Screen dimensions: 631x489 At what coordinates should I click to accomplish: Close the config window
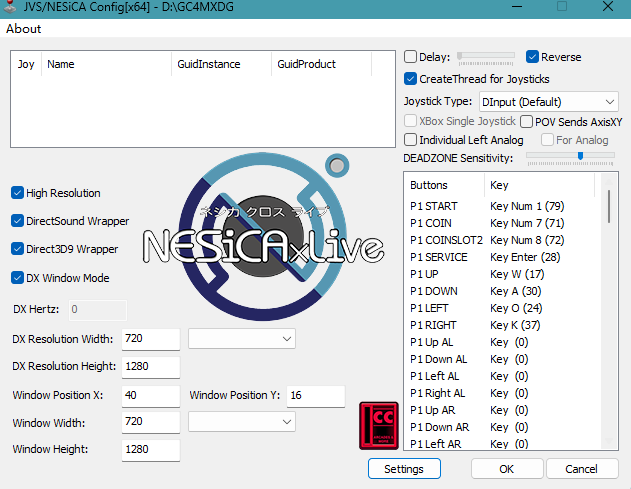[x=608, y=6]
